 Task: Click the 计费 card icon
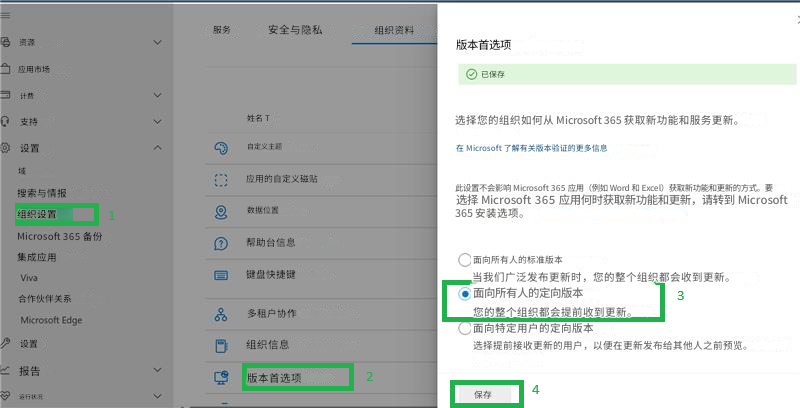coord(5,95)
